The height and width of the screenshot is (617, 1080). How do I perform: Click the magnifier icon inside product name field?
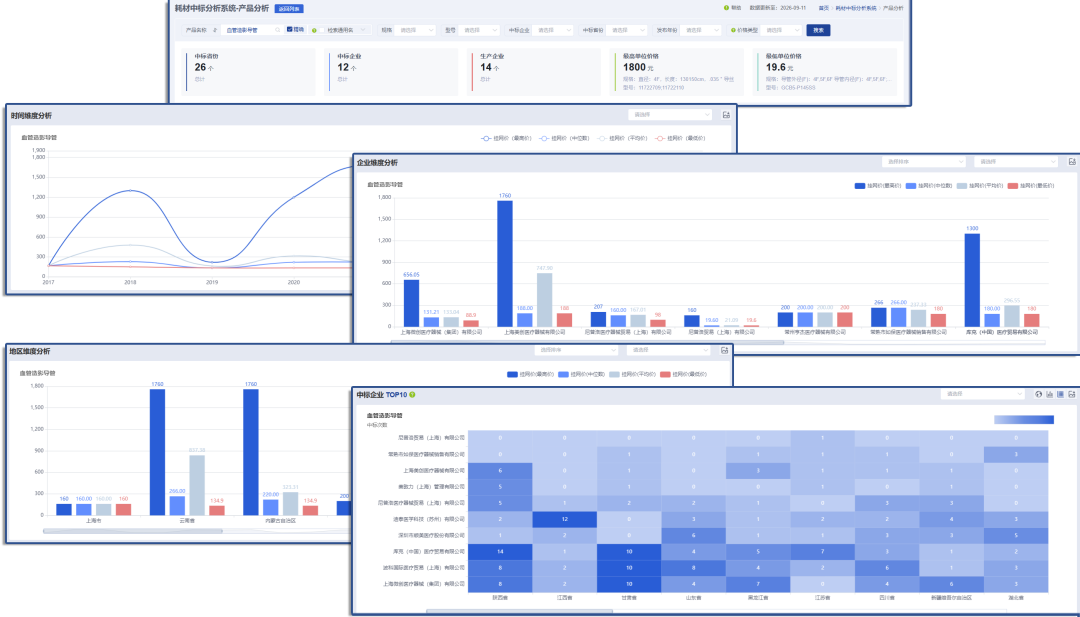278,30
